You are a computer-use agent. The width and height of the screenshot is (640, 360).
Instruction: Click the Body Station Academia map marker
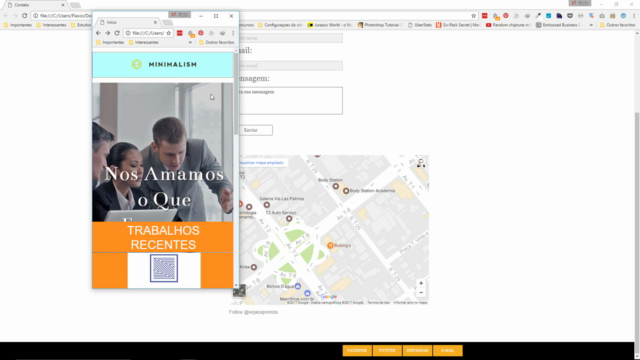(x=346, y=191)
